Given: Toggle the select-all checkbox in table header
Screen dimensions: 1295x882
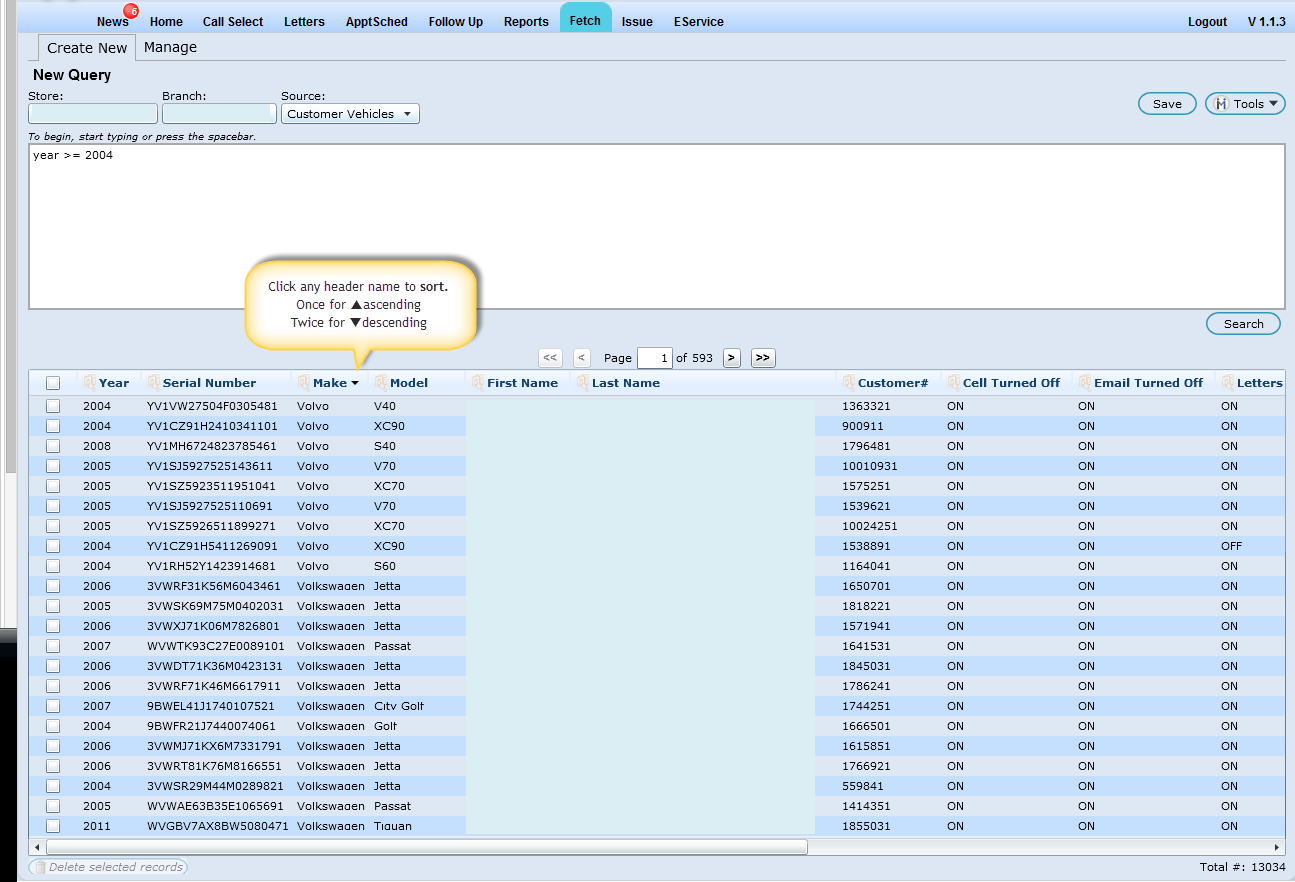Looking at the screenshot, I should [53, 383].
